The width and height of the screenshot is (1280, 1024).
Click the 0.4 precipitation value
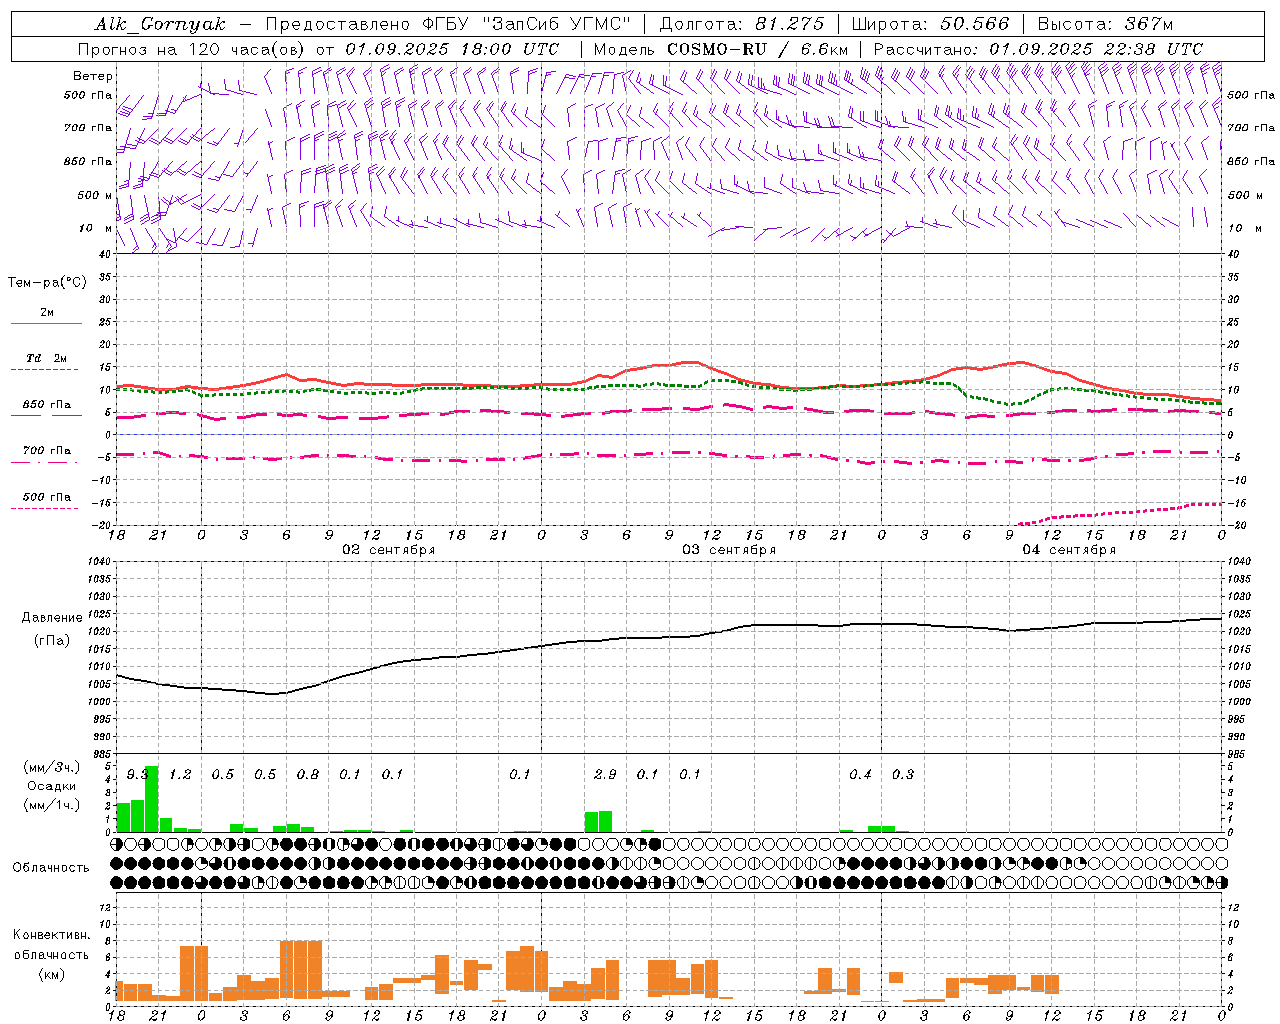click(x=860, y=774)
